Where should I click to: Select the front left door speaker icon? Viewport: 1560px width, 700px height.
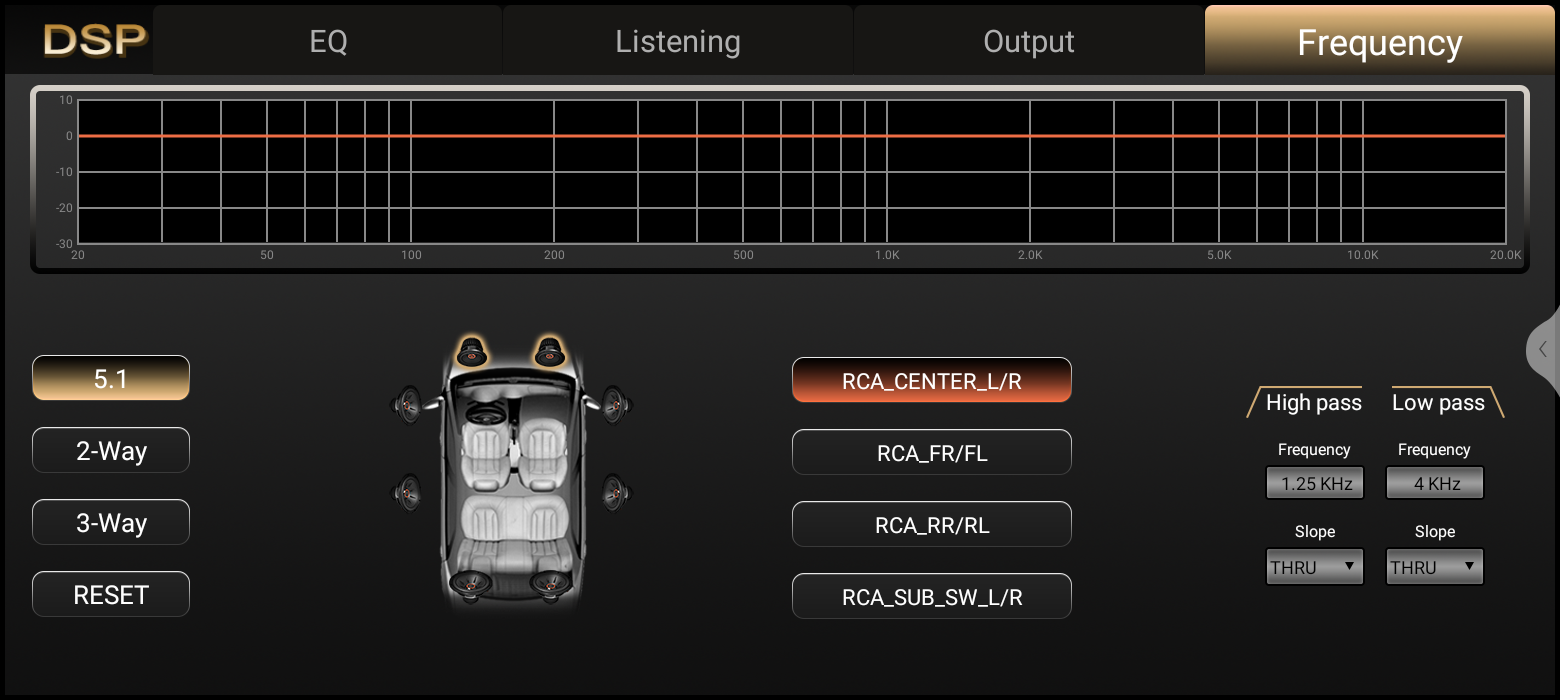click(407, 404)
